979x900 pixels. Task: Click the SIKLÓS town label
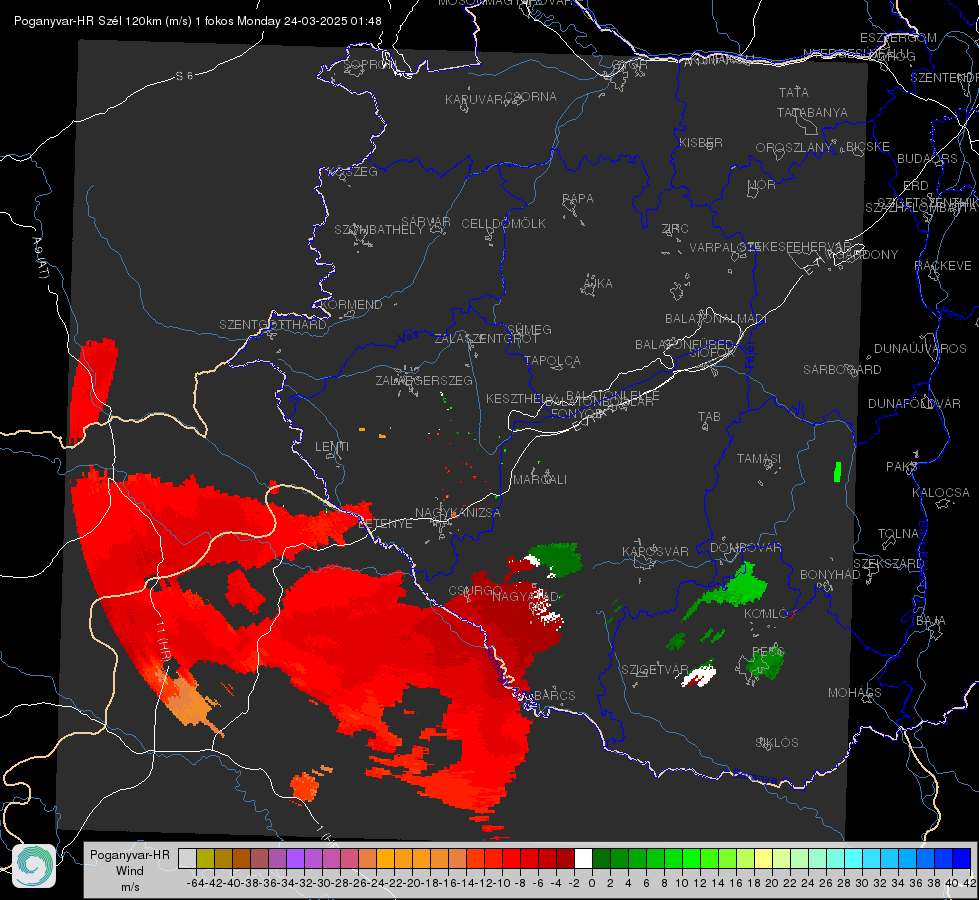777,743
